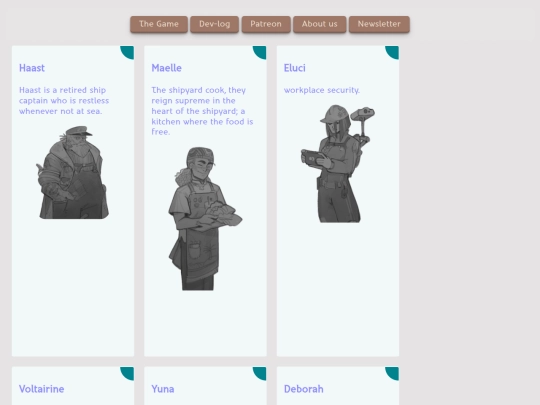Click Eluci security guard portrait
540x405 pixels.
pyautogui.click(x=338, y=164)
